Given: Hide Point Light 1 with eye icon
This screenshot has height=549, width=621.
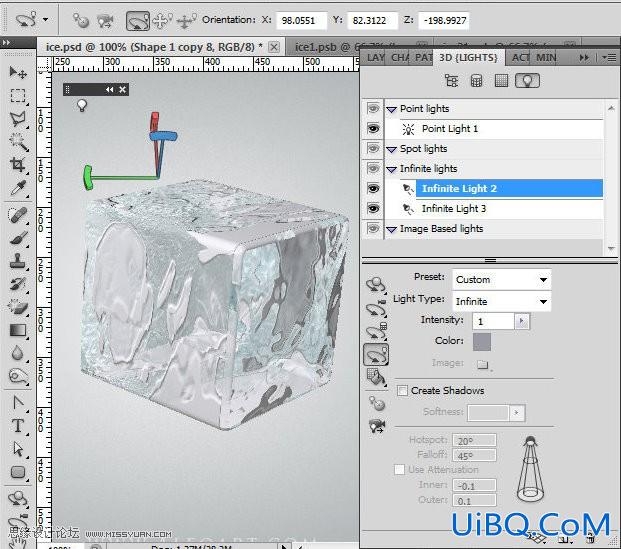Looking at the screenshot, I should pyautogui.click(x=373, y=129).
